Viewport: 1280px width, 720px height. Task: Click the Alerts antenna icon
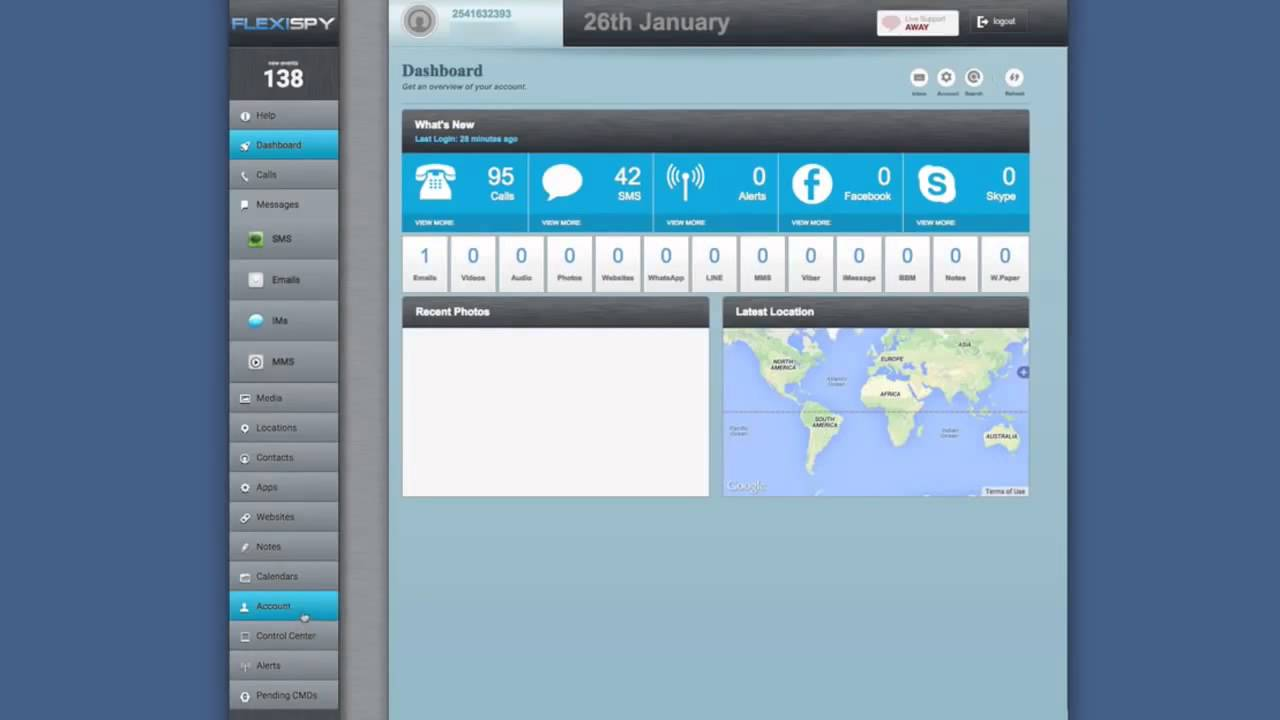pos(685,183)
